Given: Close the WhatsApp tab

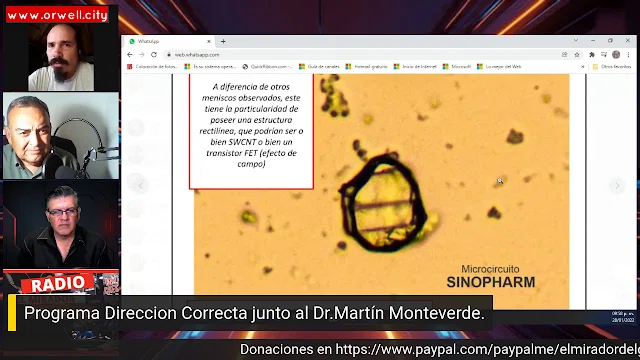Looking at the screenshot, I should pos(209,41).
